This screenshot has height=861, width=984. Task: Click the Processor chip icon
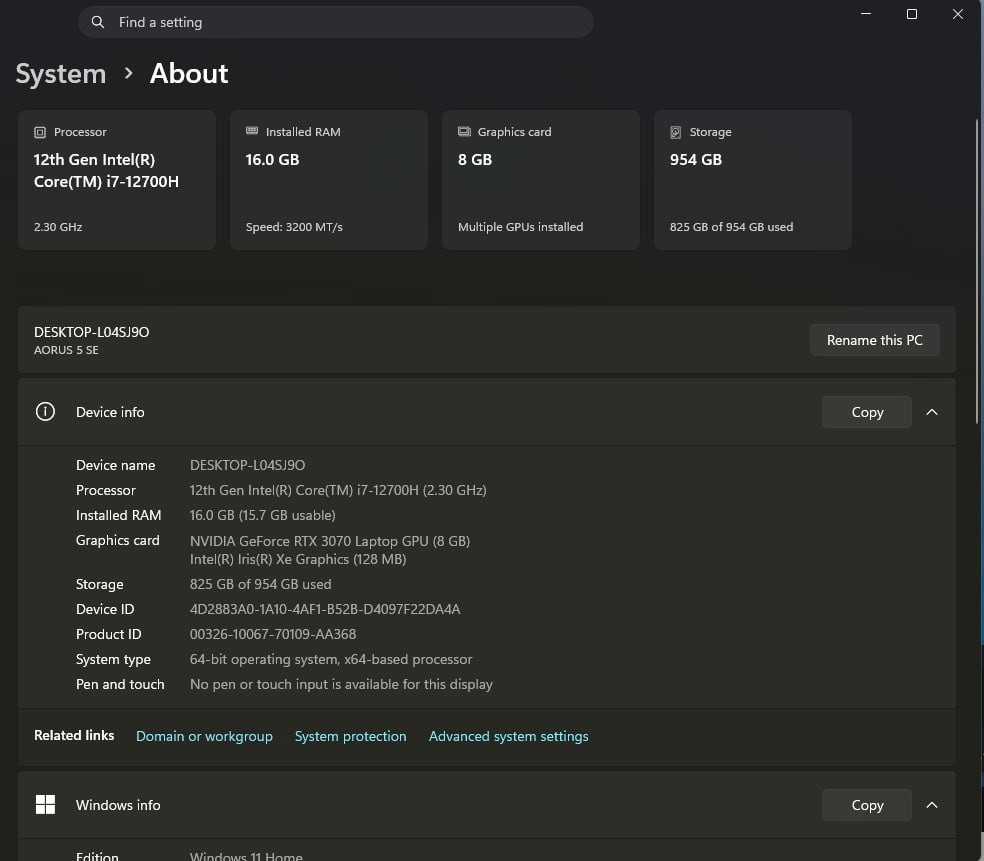(x=40, y=132)
